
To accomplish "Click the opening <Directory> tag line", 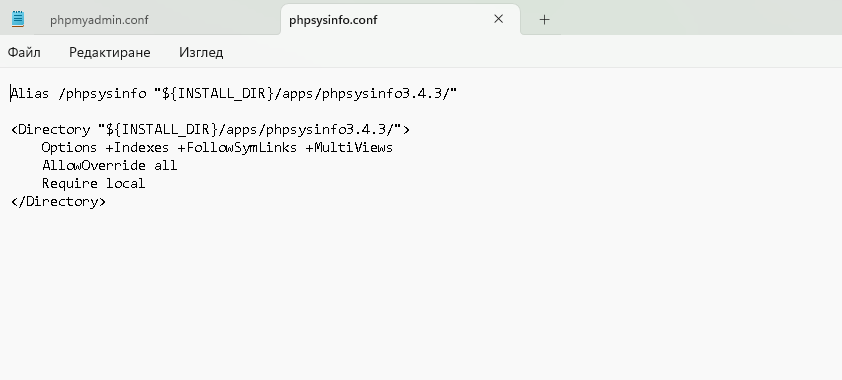I will pos(210,130).
